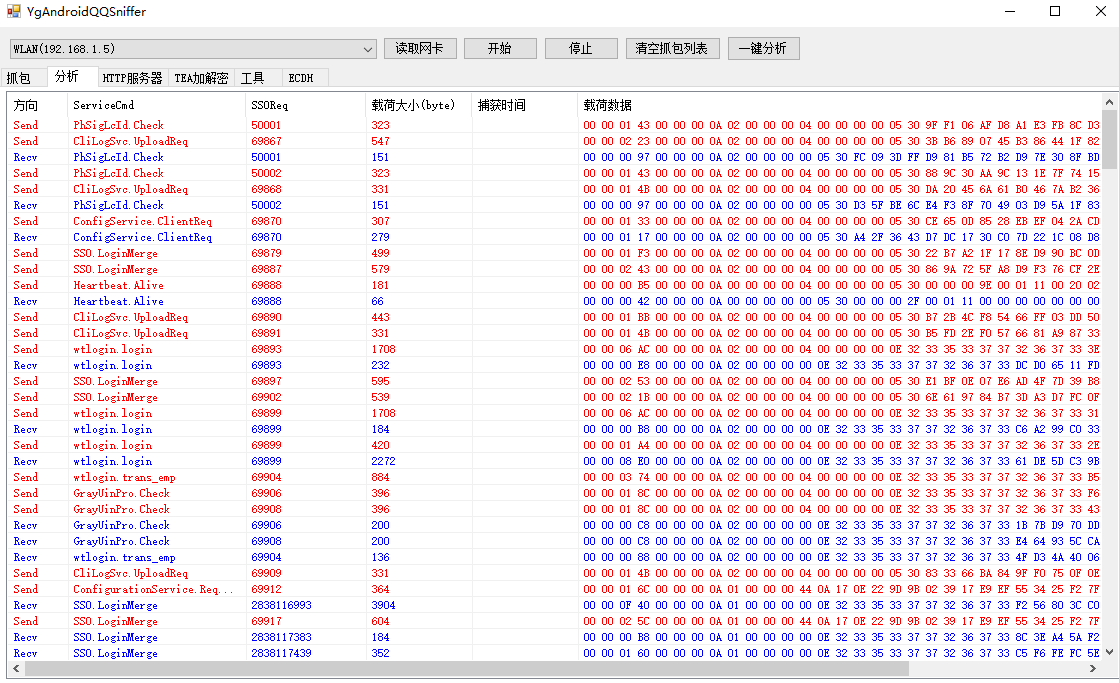Screen dimensions: 1119x683
Task: Select the Recv PhSigLcId.Check row 50002
Action: pyautogui.click(x=555, y=205)
